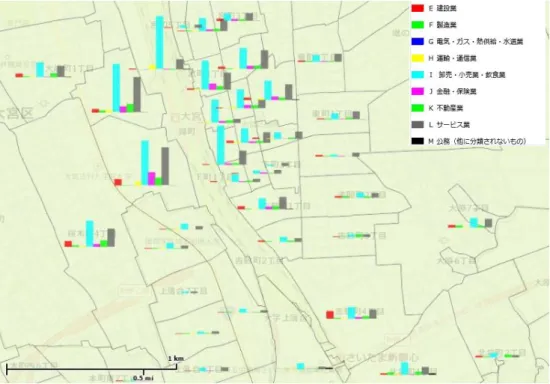This screenshot has width=550, height=384.
Task: Click the blue swatch for G 電気・ガス
Action: coord(417,41)
